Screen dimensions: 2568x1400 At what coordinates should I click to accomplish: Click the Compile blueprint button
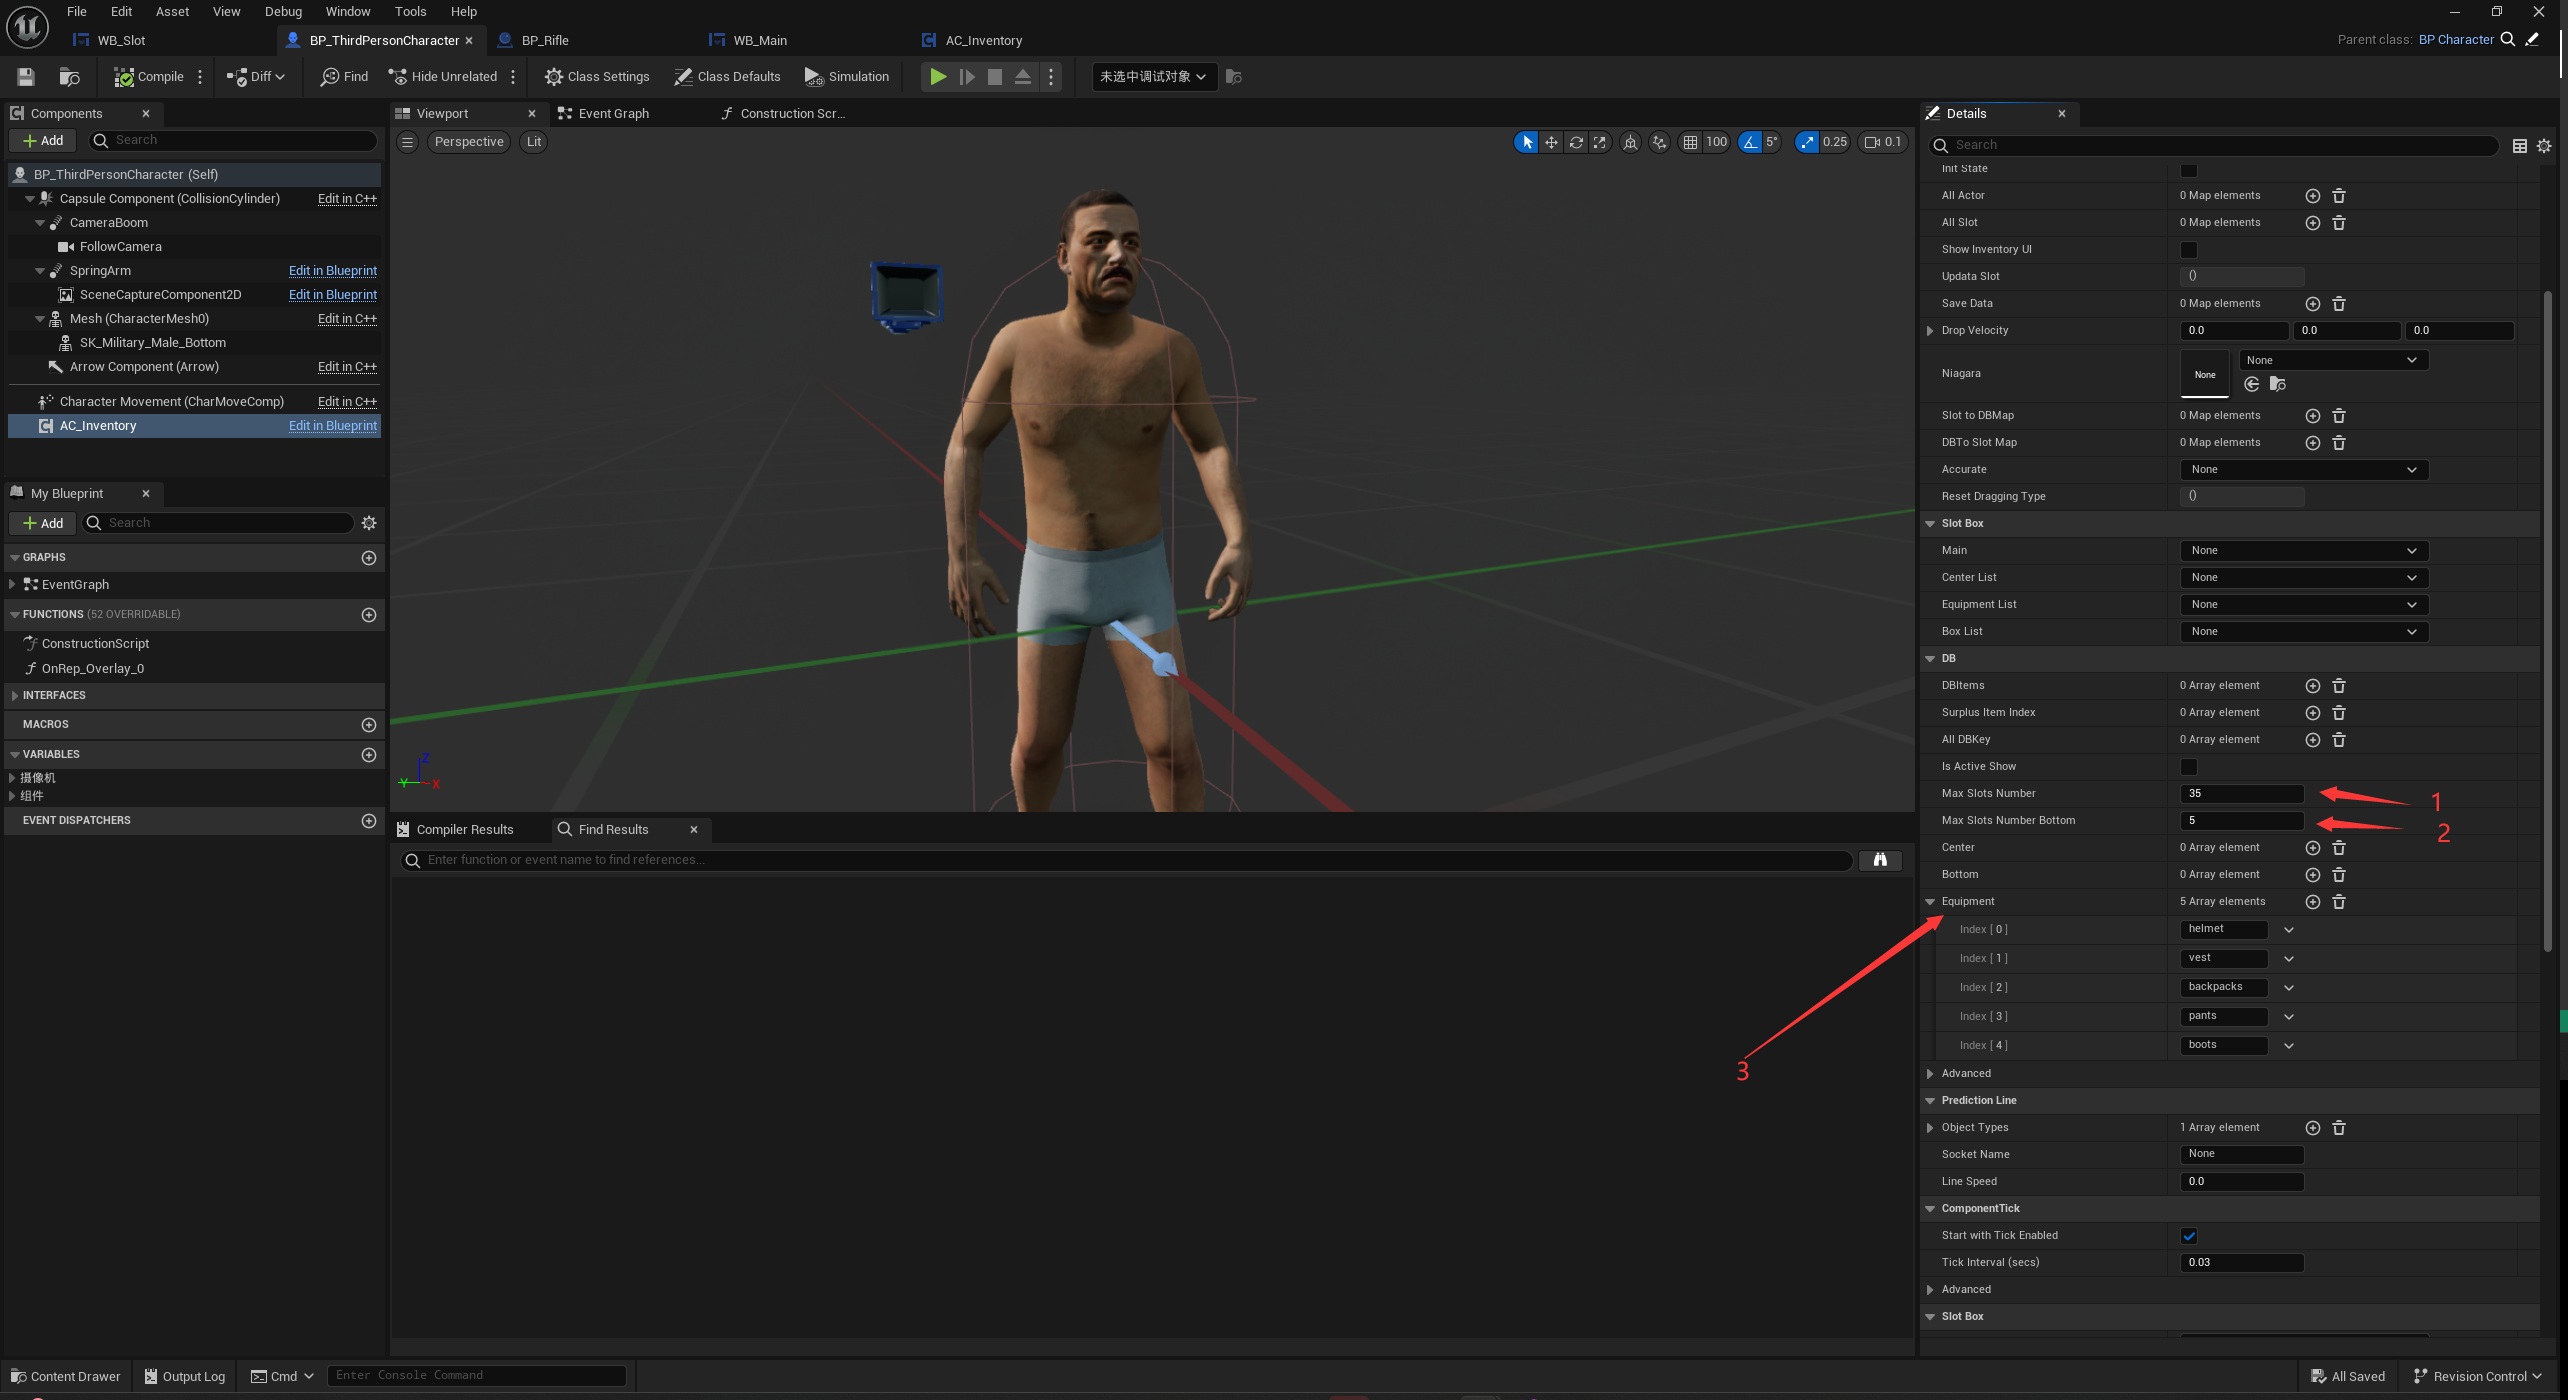149,77
